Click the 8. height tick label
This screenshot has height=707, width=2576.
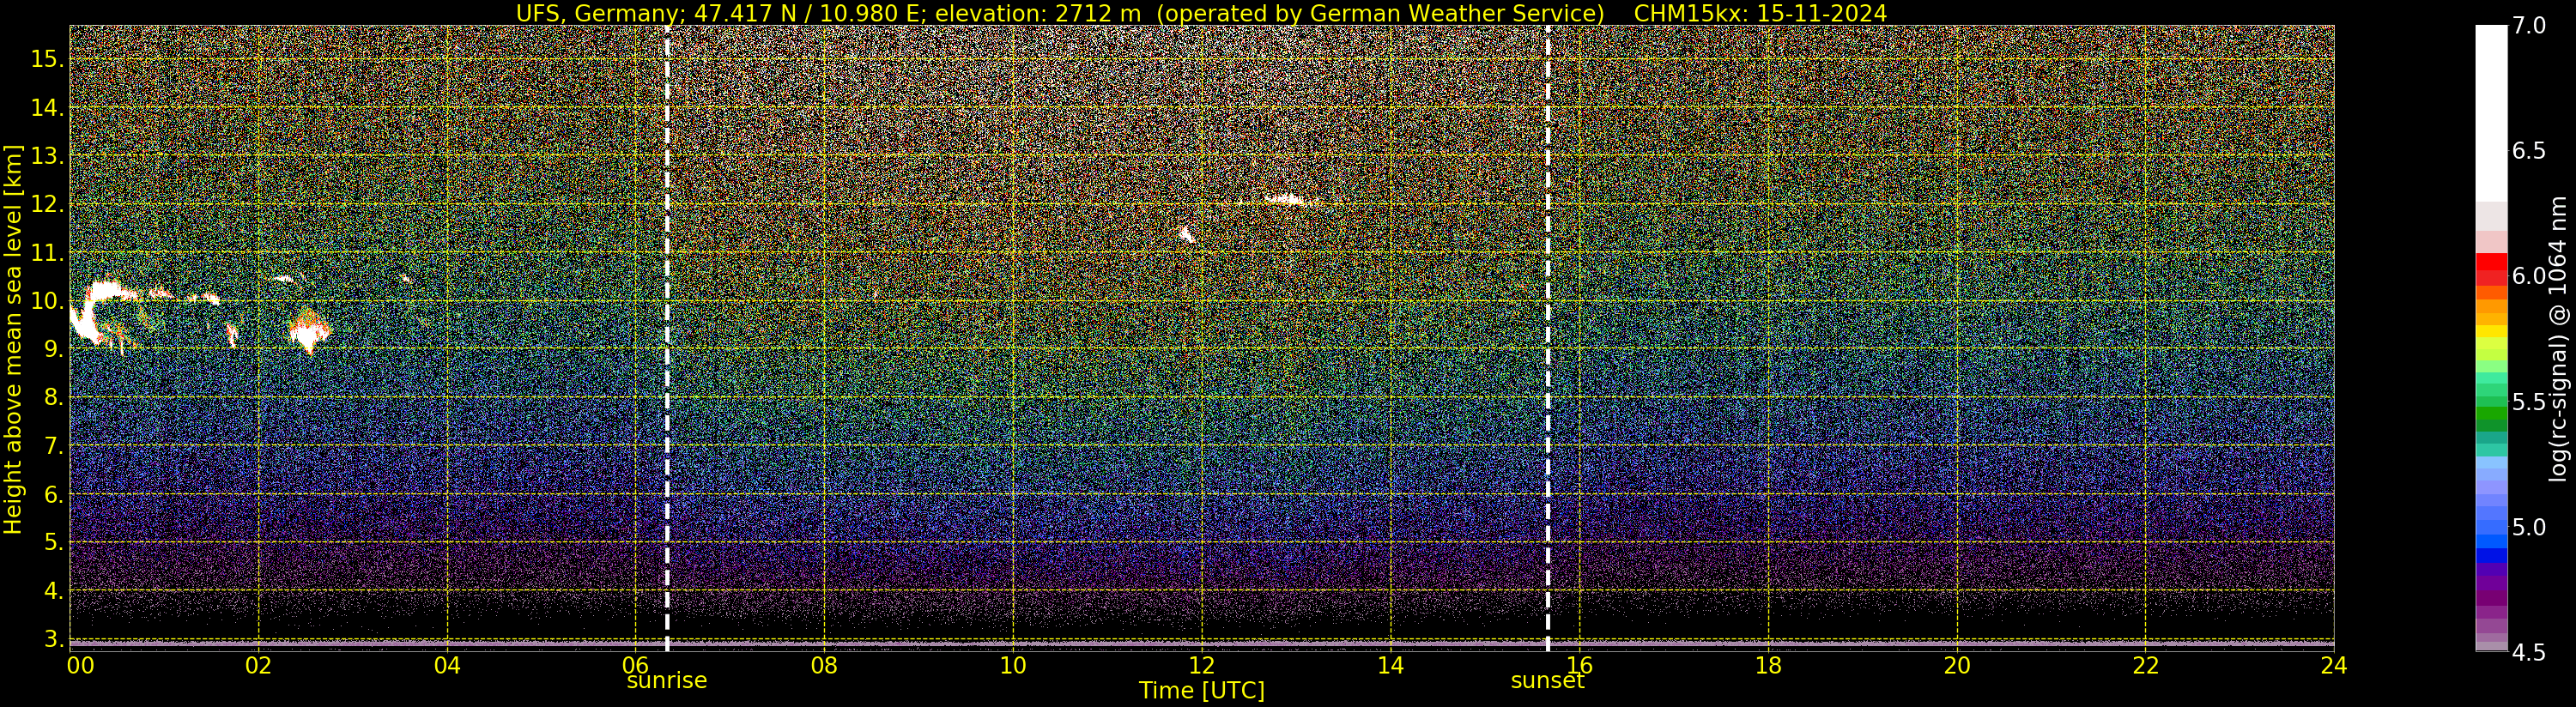pos(52,397)
